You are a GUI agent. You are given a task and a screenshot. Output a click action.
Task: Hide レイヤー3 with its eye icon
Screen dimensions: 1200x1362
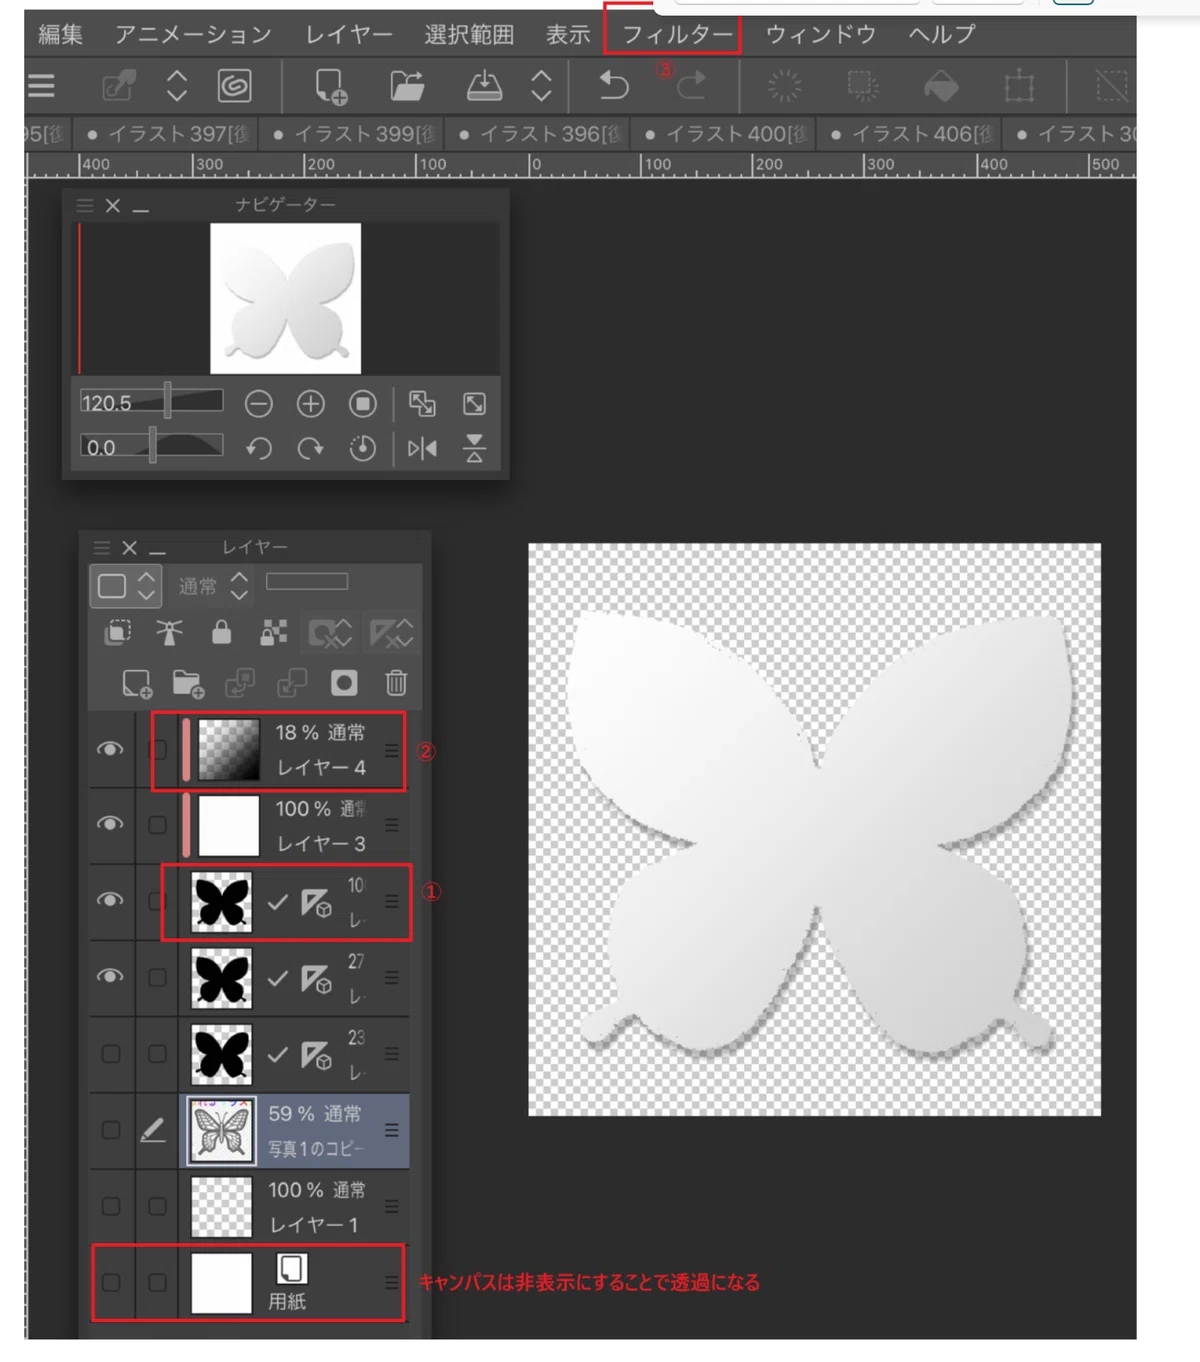tap(111, 824)
